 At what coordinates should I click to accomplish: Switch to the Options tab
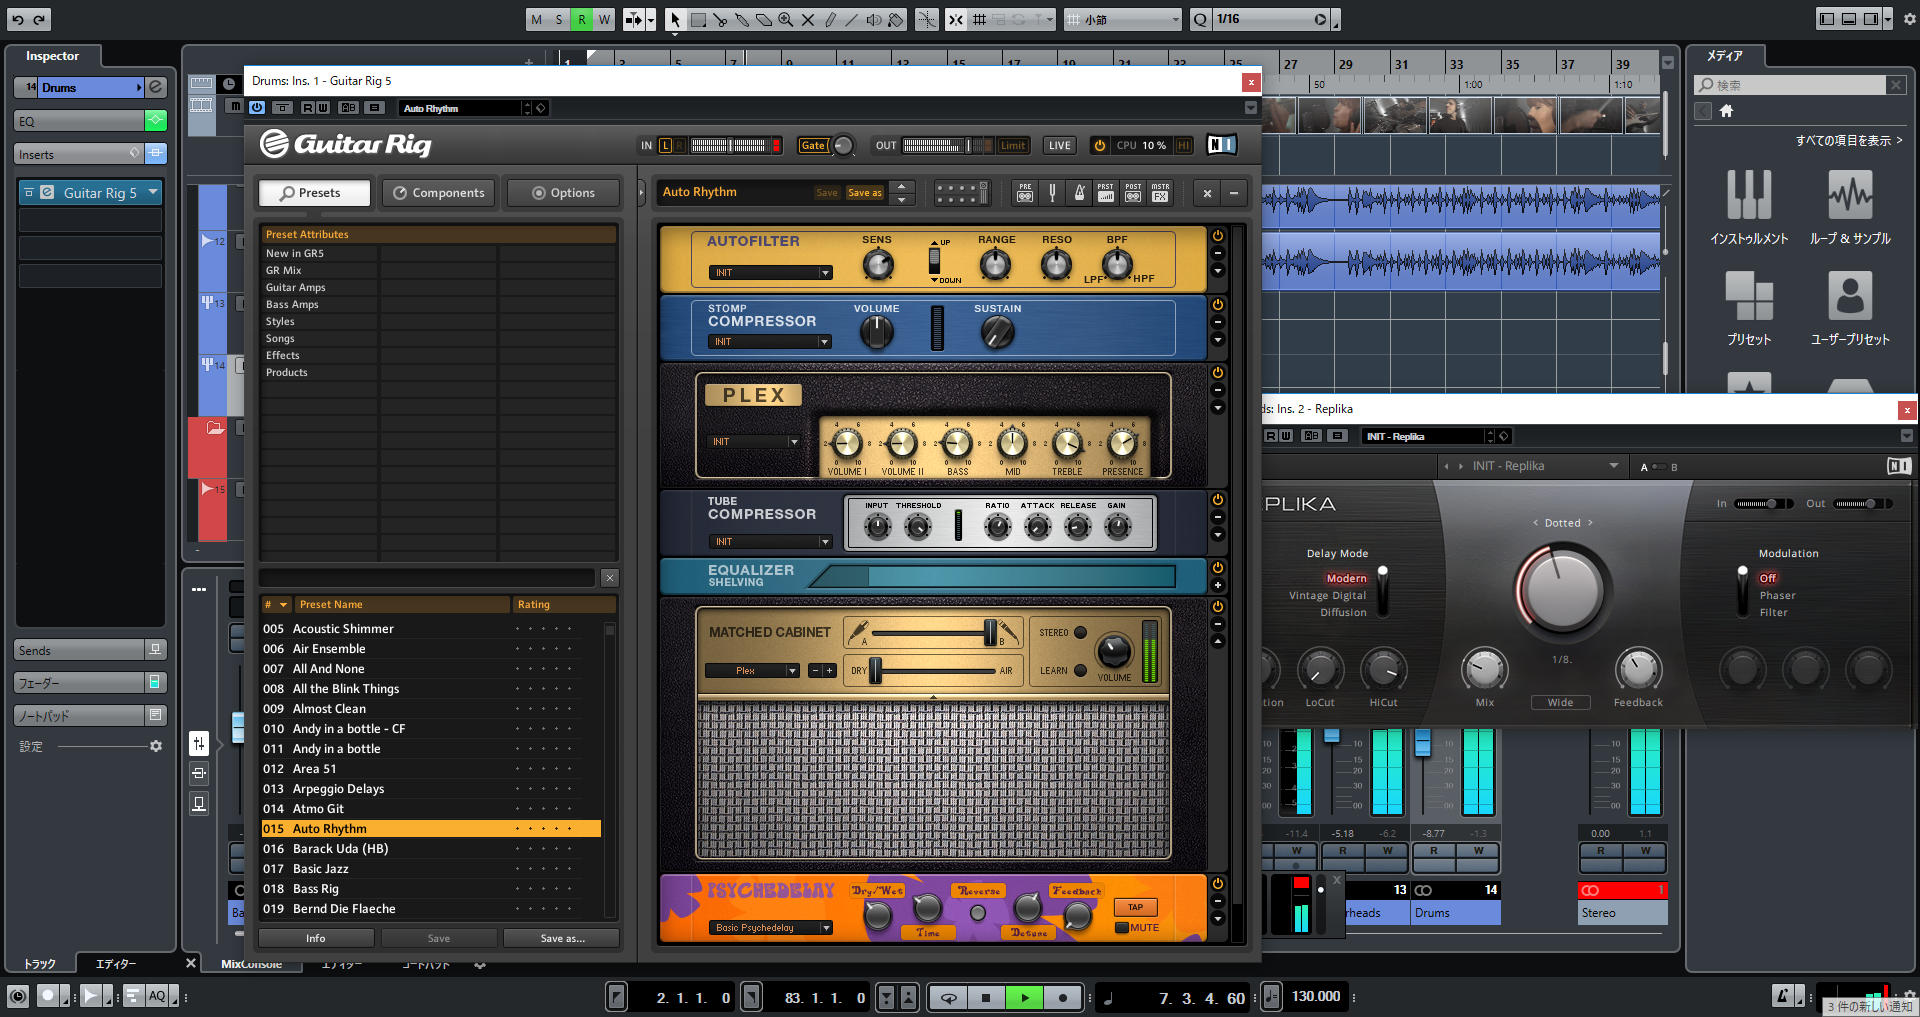coord(563,193)
